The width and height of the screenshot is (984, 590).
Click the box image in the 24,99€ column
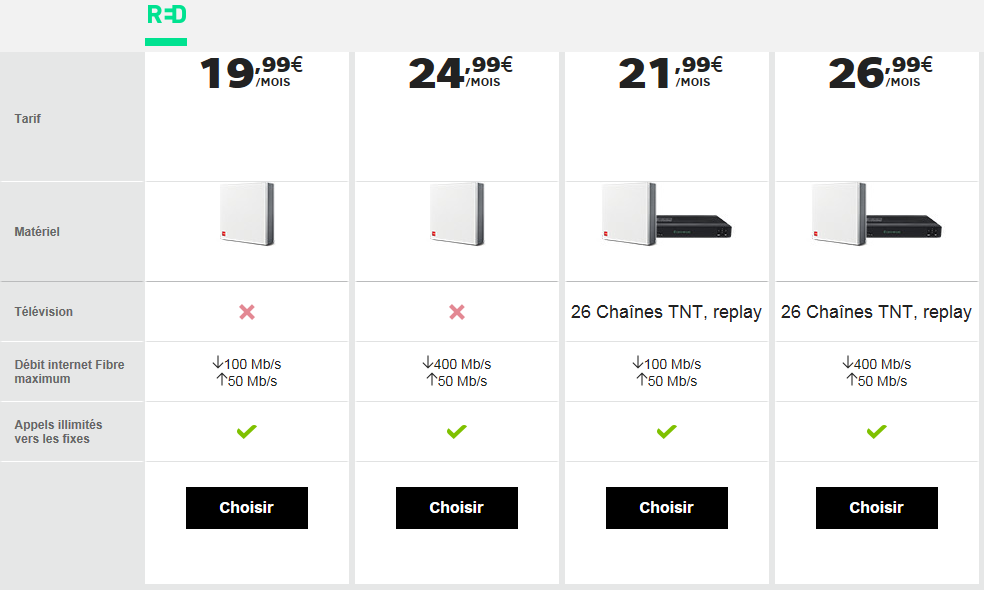click(456, 213)
